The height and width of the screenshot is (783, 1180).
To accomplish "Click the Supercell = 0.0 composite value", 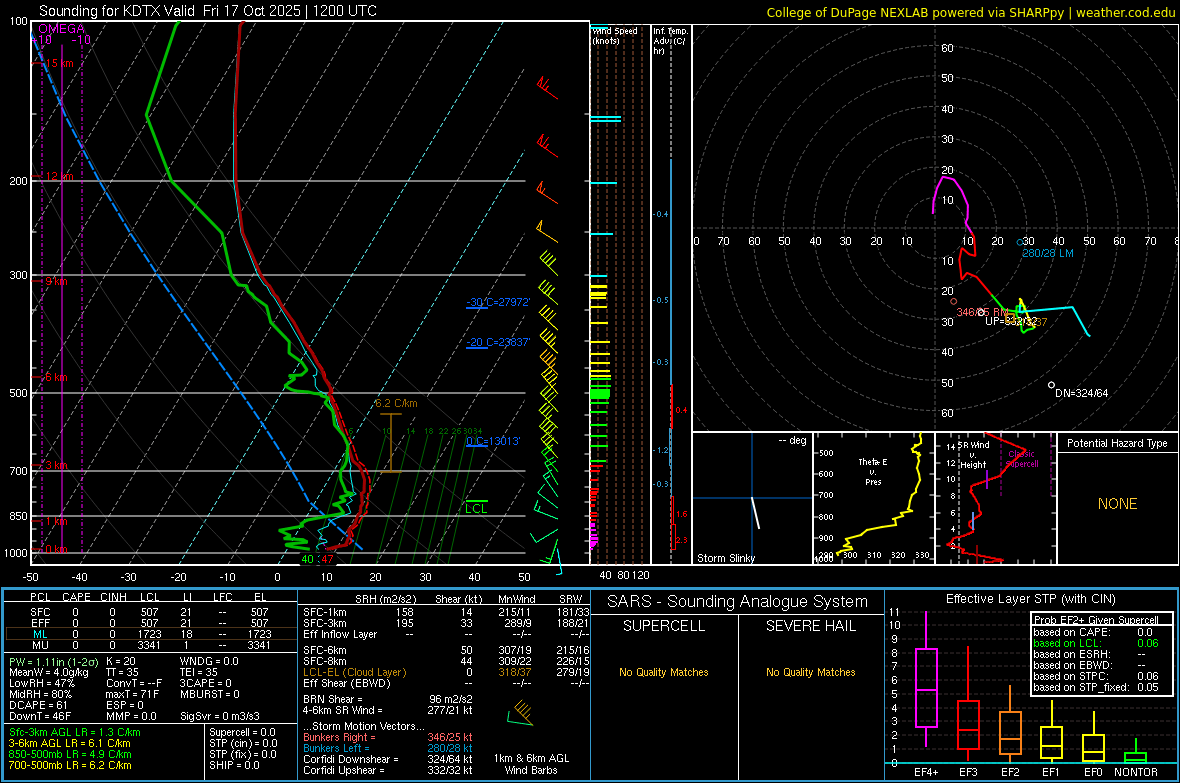I will click(242, 732).
